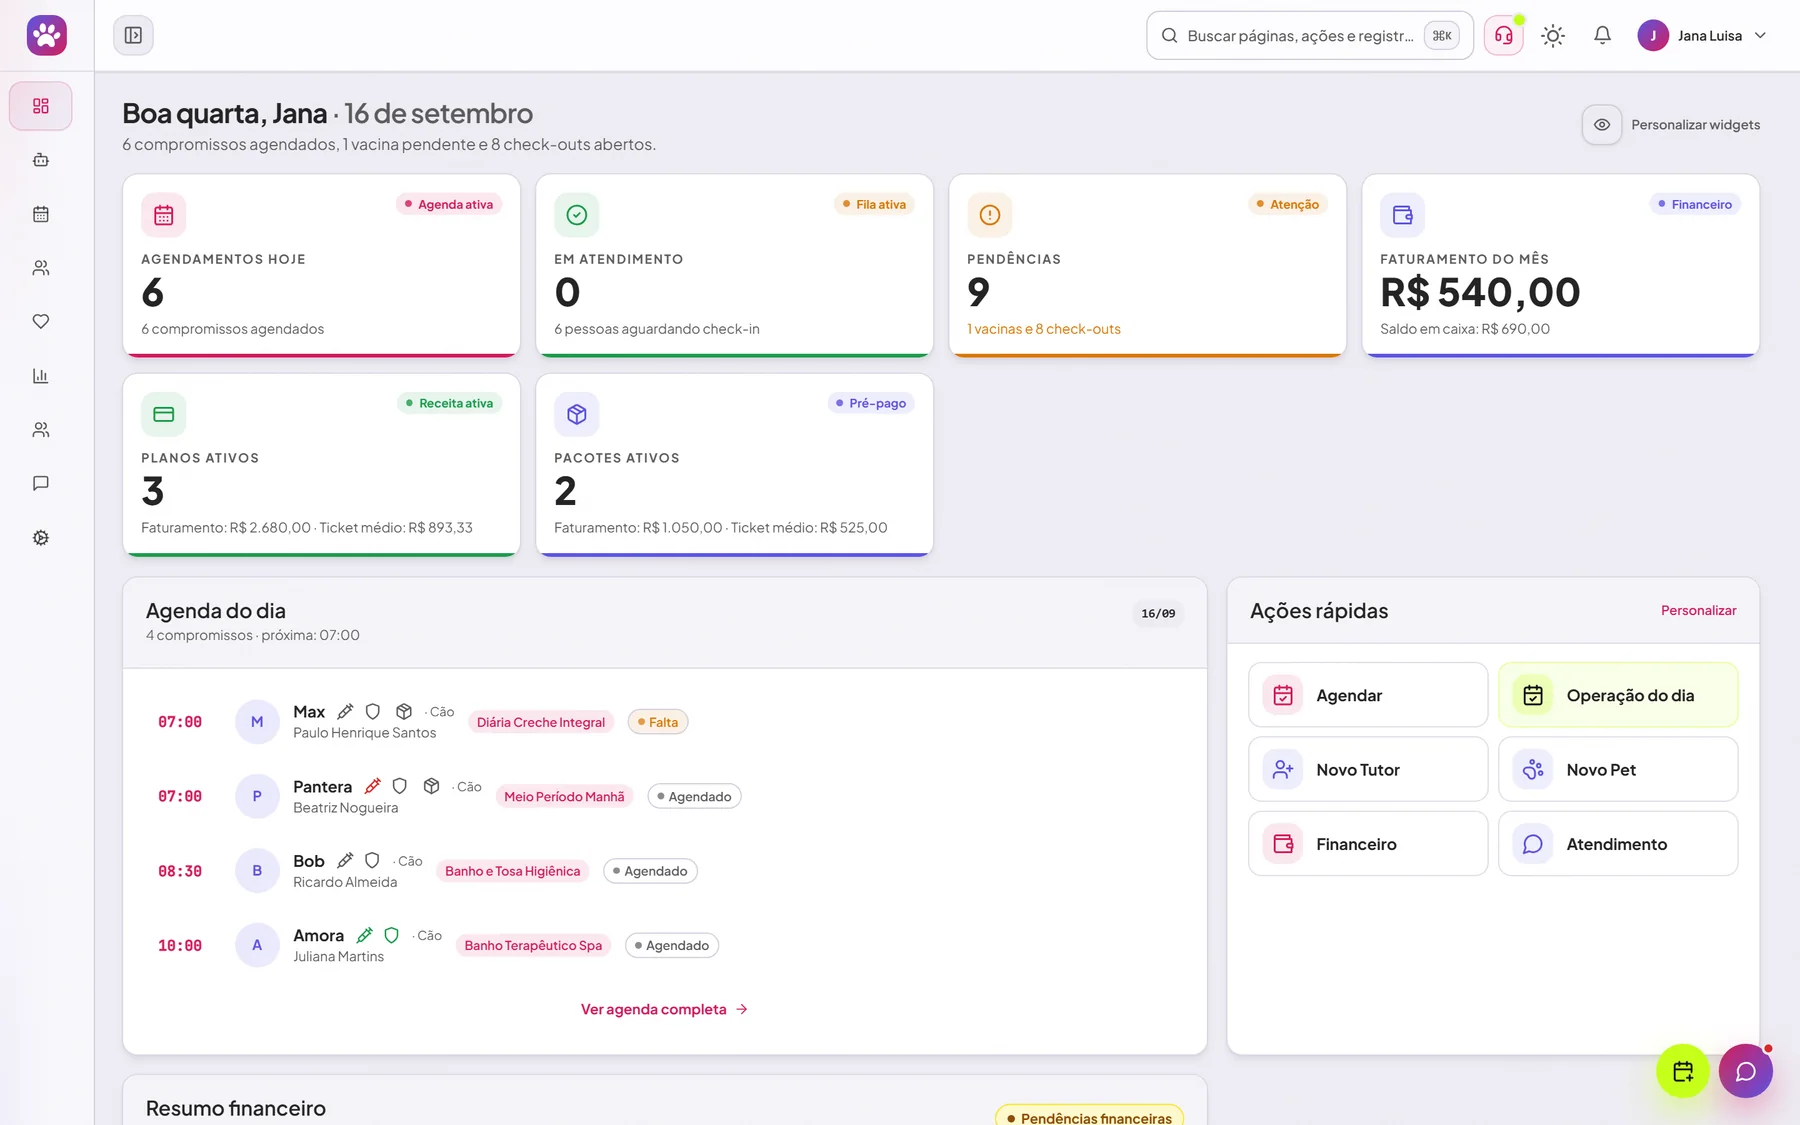The height and width of the screenshot is (1125, 1800).
Task: Open Ver agenda completa link
Action: coord(664,1009)
